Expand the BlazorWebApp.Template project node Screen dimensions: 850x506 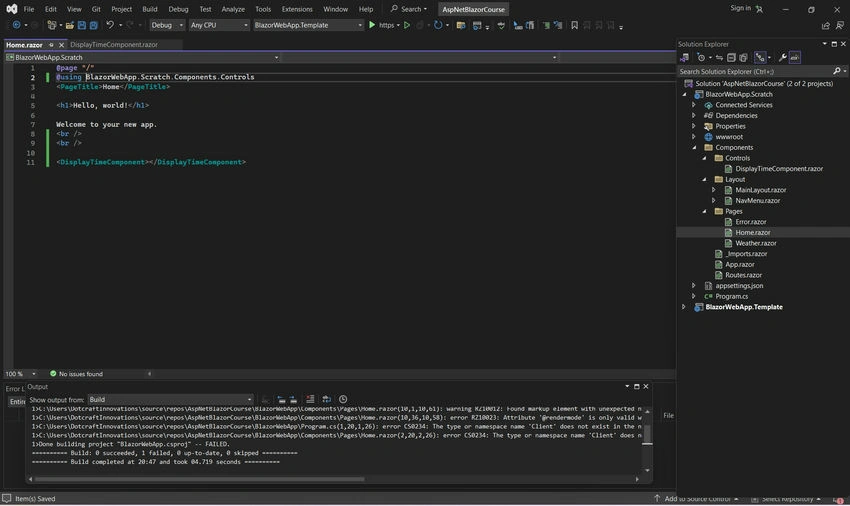(684, 307)
